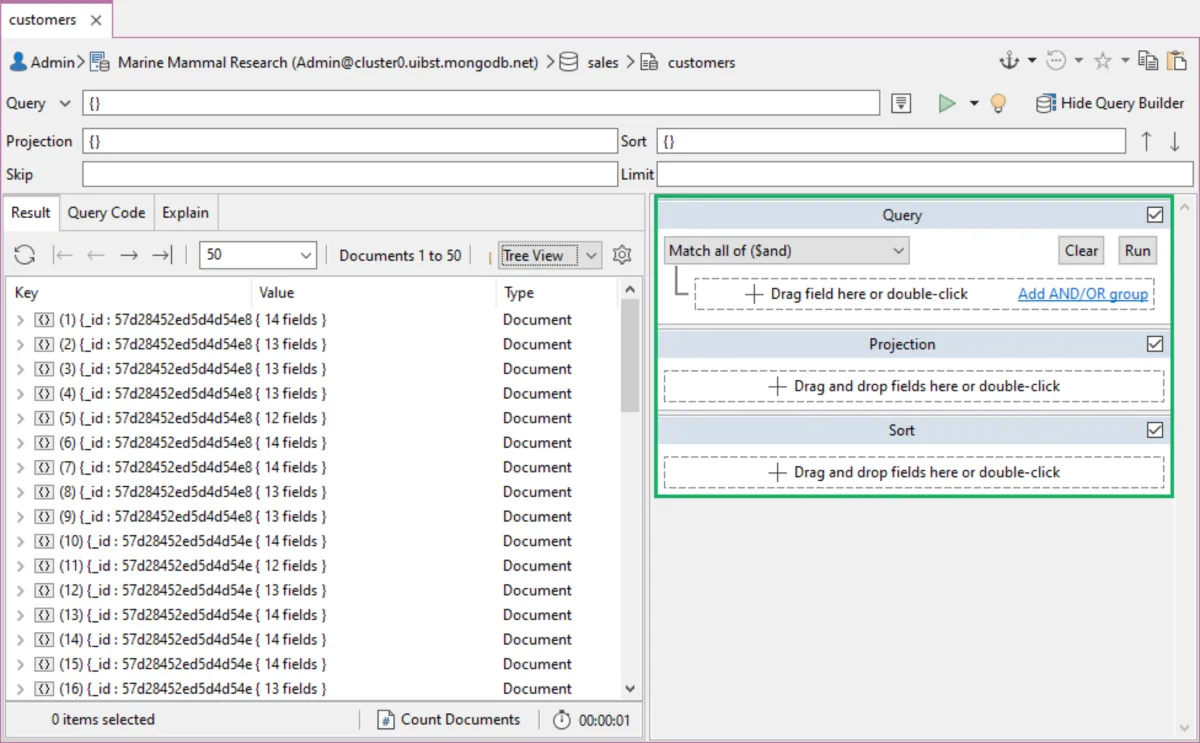
Task: Toggle the Sort section checkbox
Action: pyautogui.click(x=1155, y=430)
